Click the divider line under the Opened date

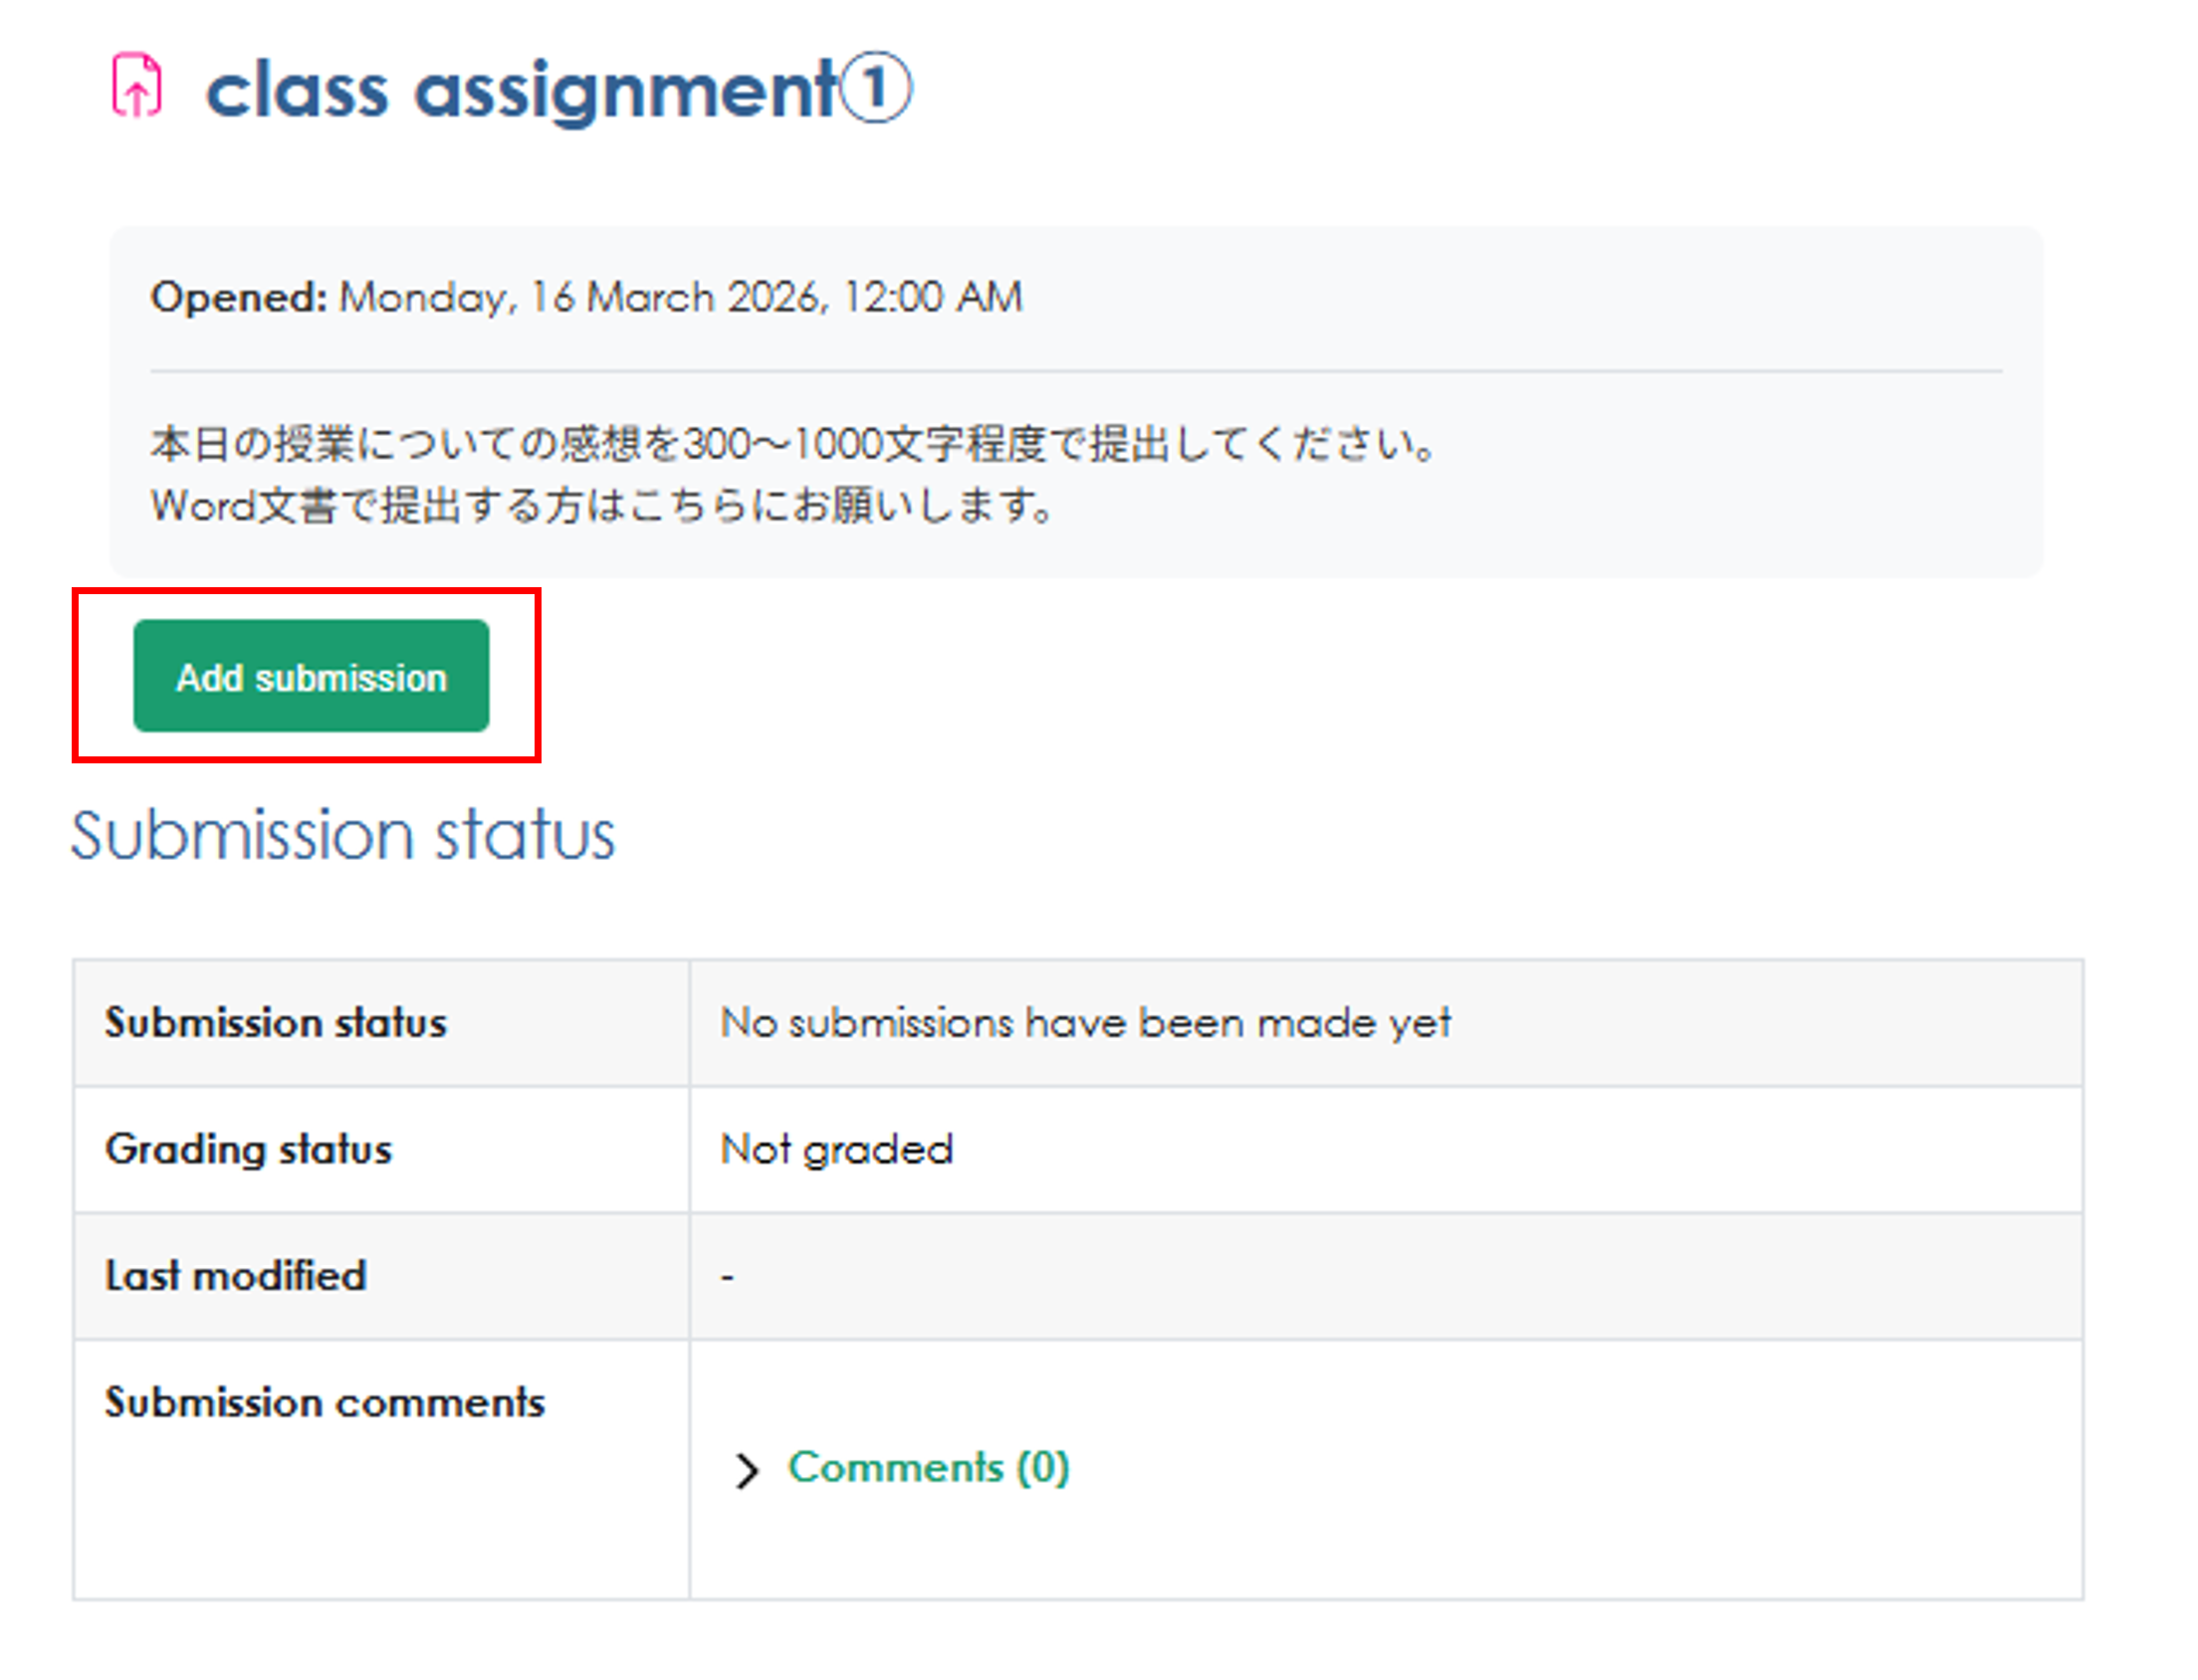click(x=1075, y=371)
